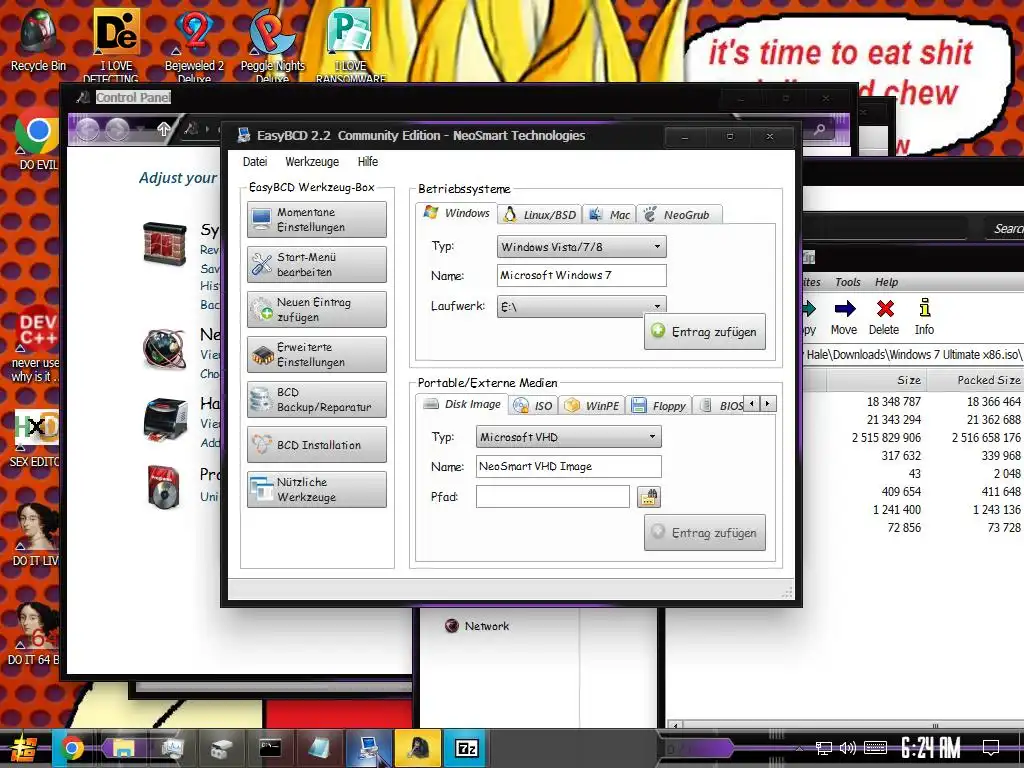The width and height of the screenshot is (1024, 768).
Task: Sort by Packed Size column in 7-Zip
Action: point(976,380)
